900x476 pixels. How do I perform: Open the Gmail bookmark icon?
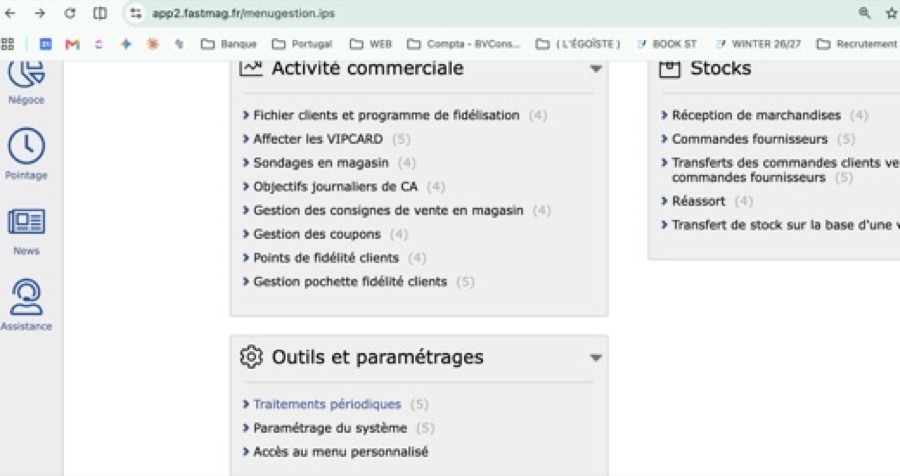[72, 44]
